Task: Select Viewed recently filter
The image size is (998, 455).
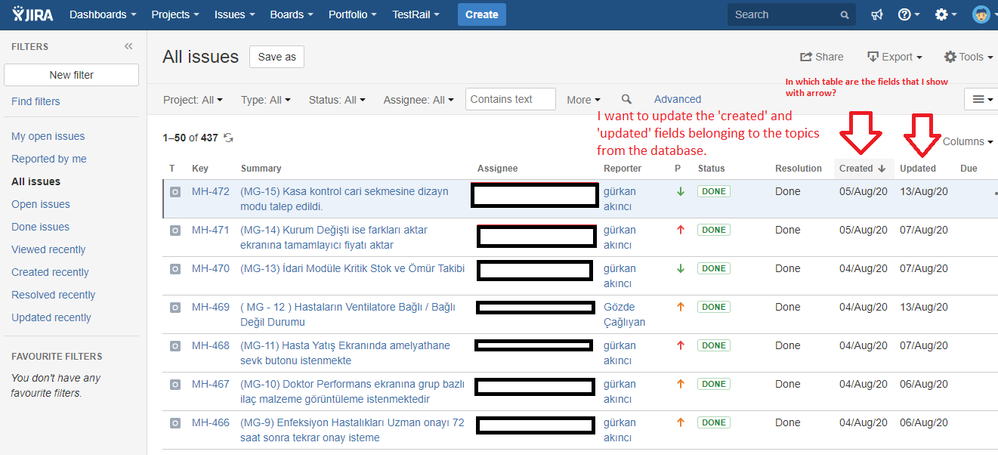Action: [48, 249]
